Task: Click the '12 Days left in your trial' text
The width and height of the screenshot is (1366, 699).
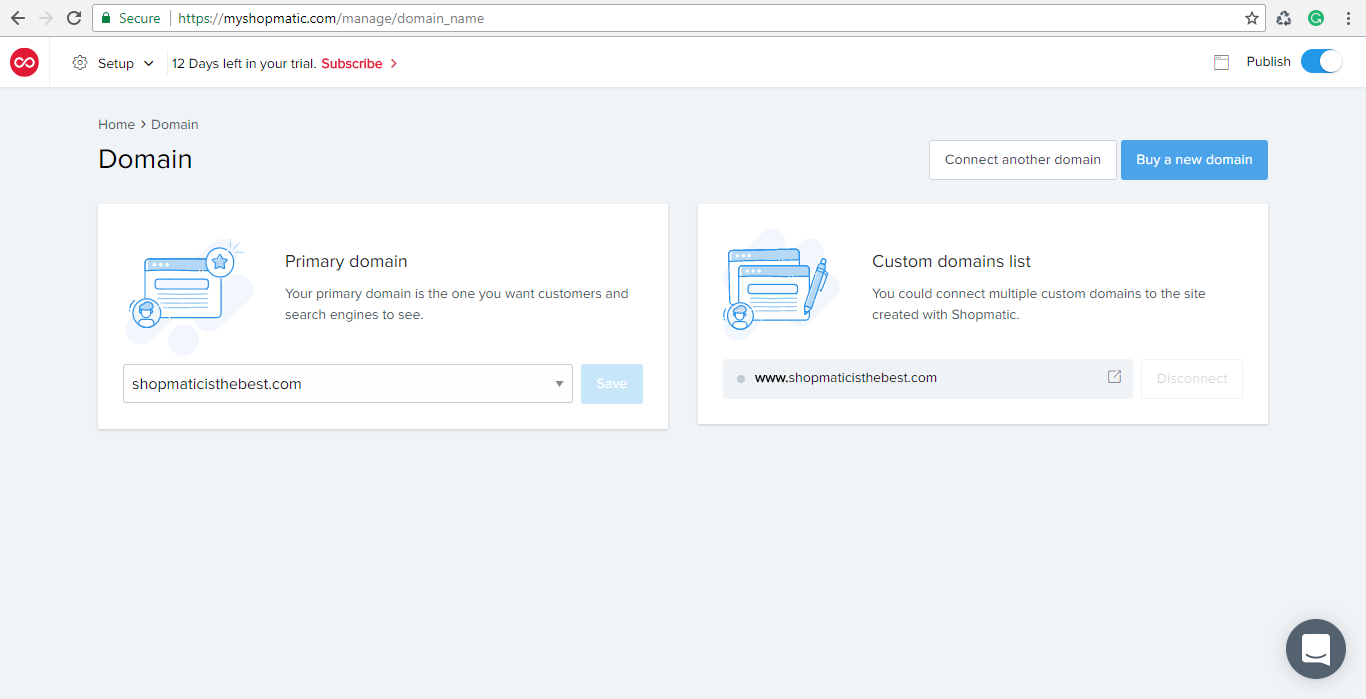Action: (244, 63)
